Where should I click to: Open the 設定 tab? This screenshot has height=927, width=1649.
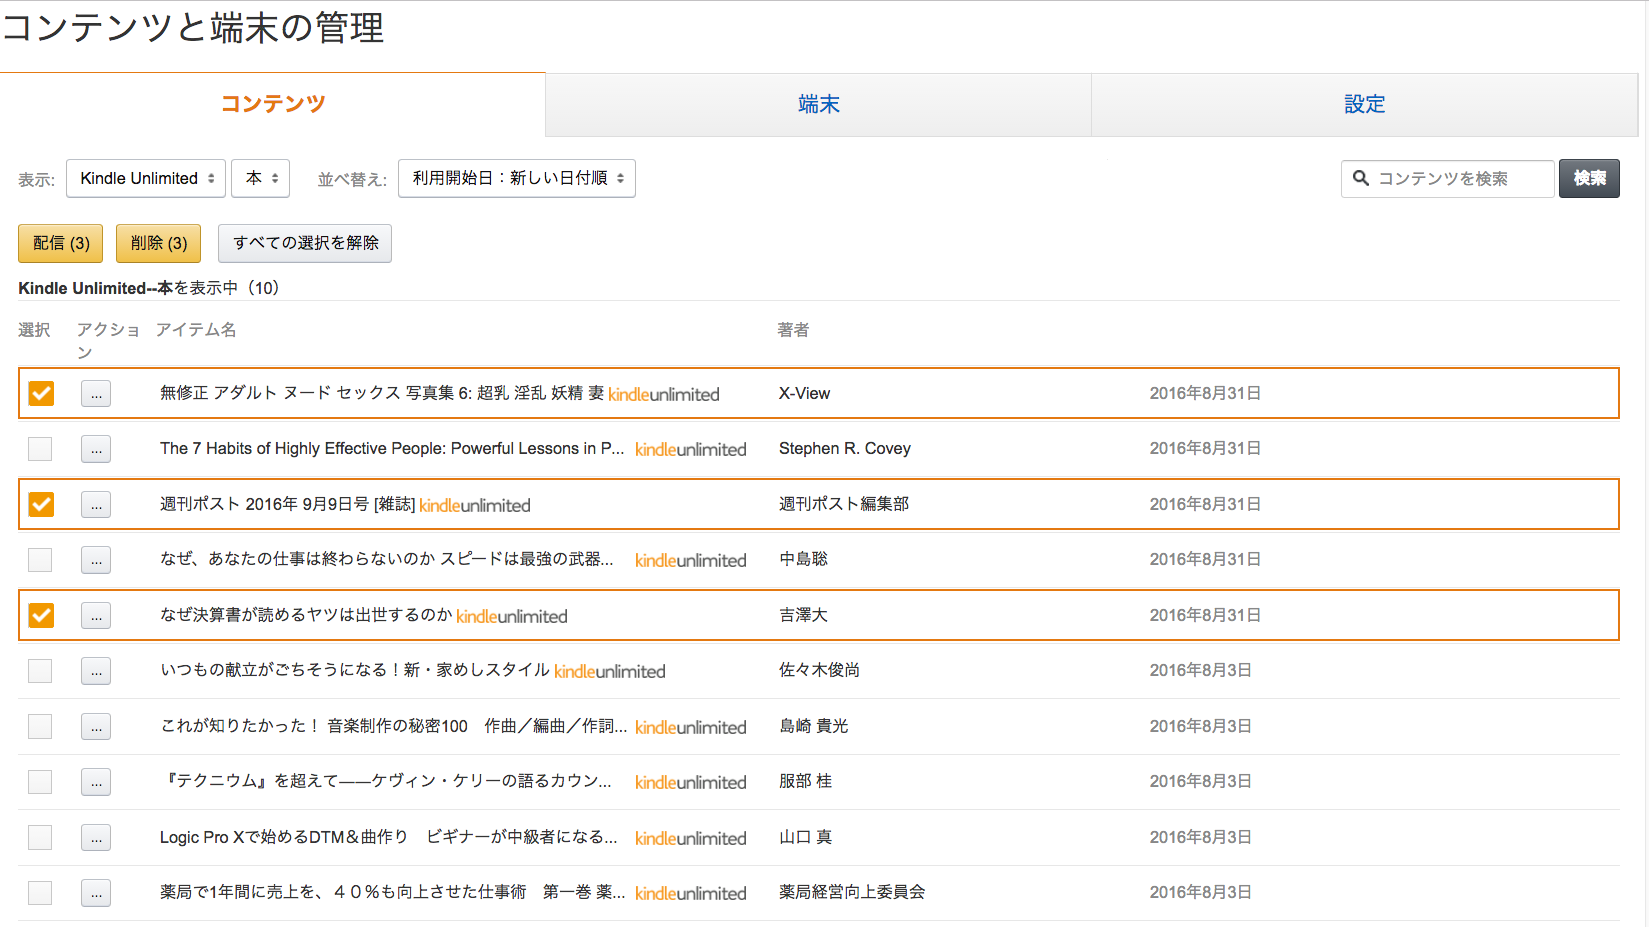(1364, 104)
